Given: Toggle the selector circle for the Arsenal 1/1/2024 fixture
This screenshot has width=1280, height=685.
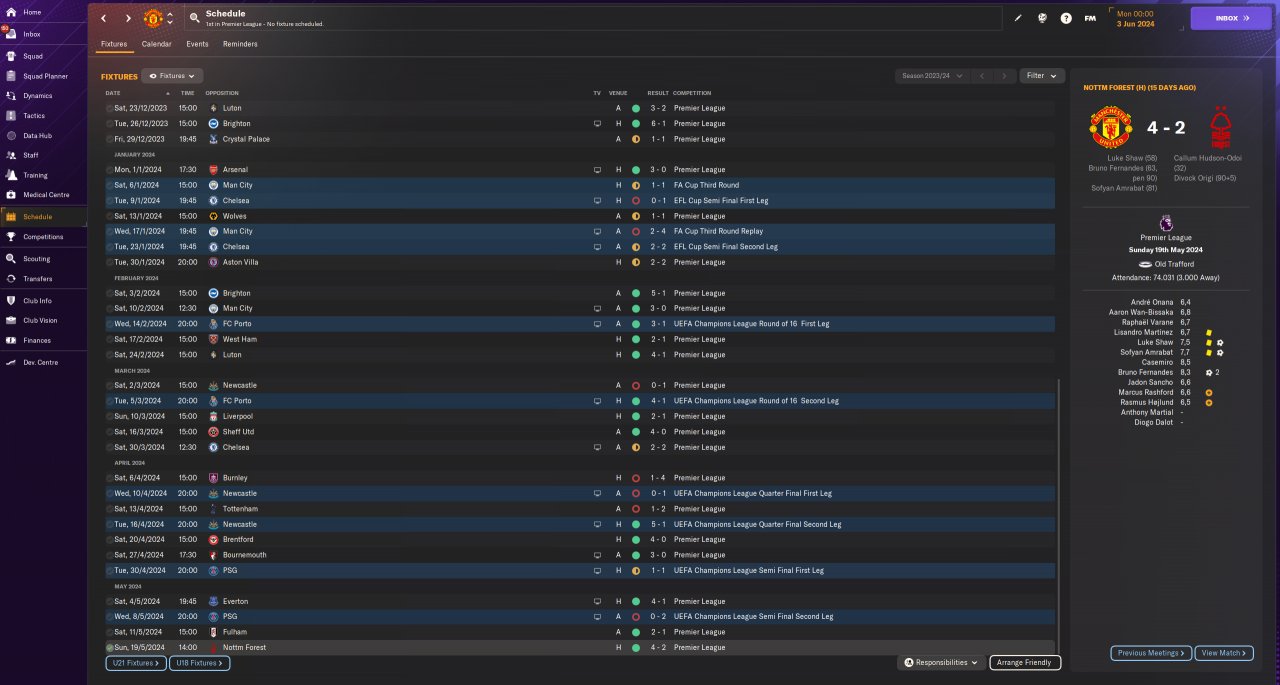Looking at the screenshot, I should click(x=109, y=170).
